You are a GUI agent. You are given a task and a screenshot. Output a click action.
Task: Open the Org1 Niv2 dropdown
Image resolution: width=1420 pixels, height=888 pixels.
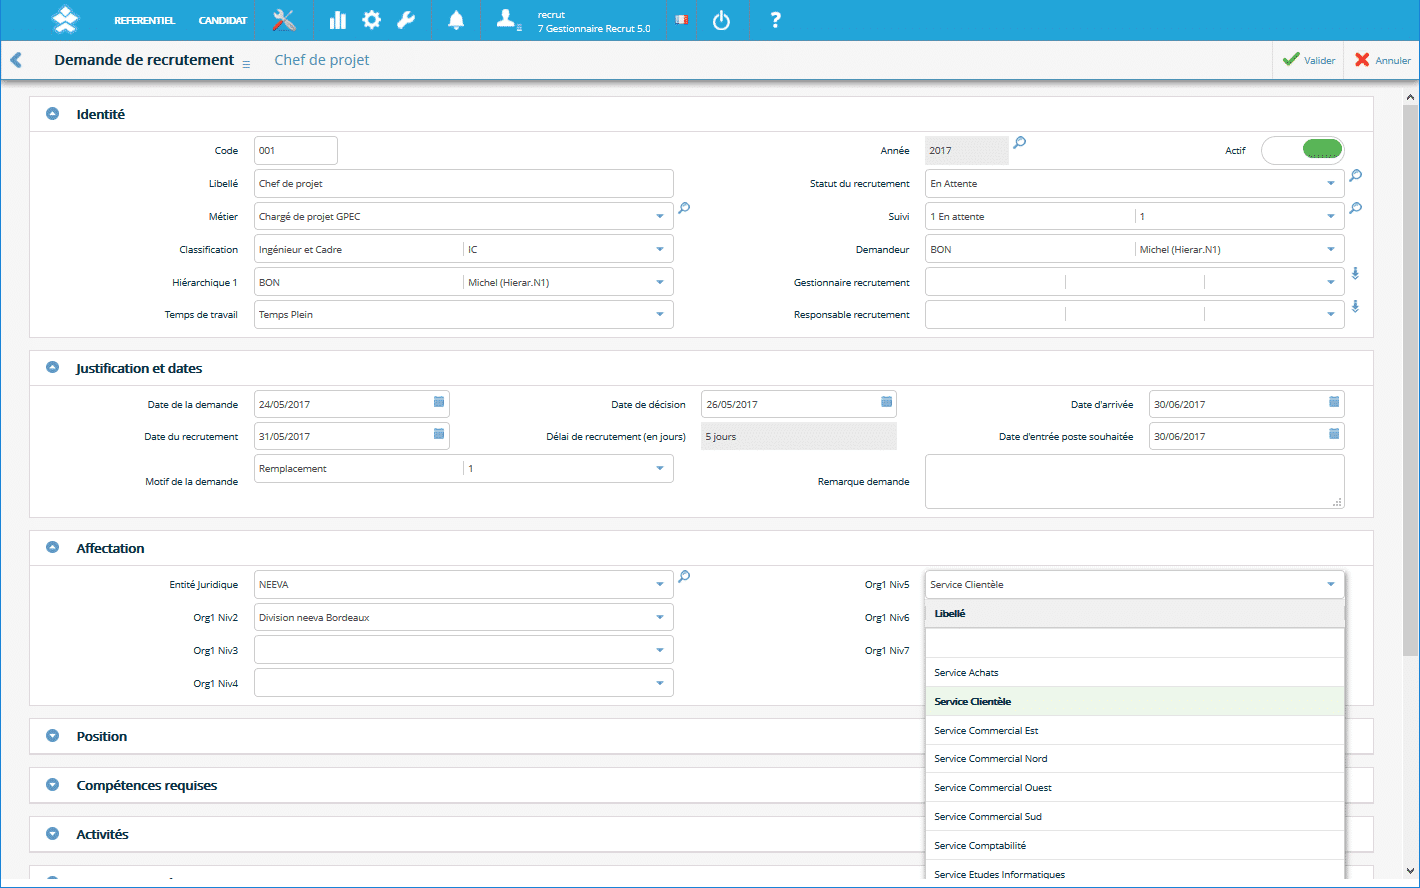point(660,617)
